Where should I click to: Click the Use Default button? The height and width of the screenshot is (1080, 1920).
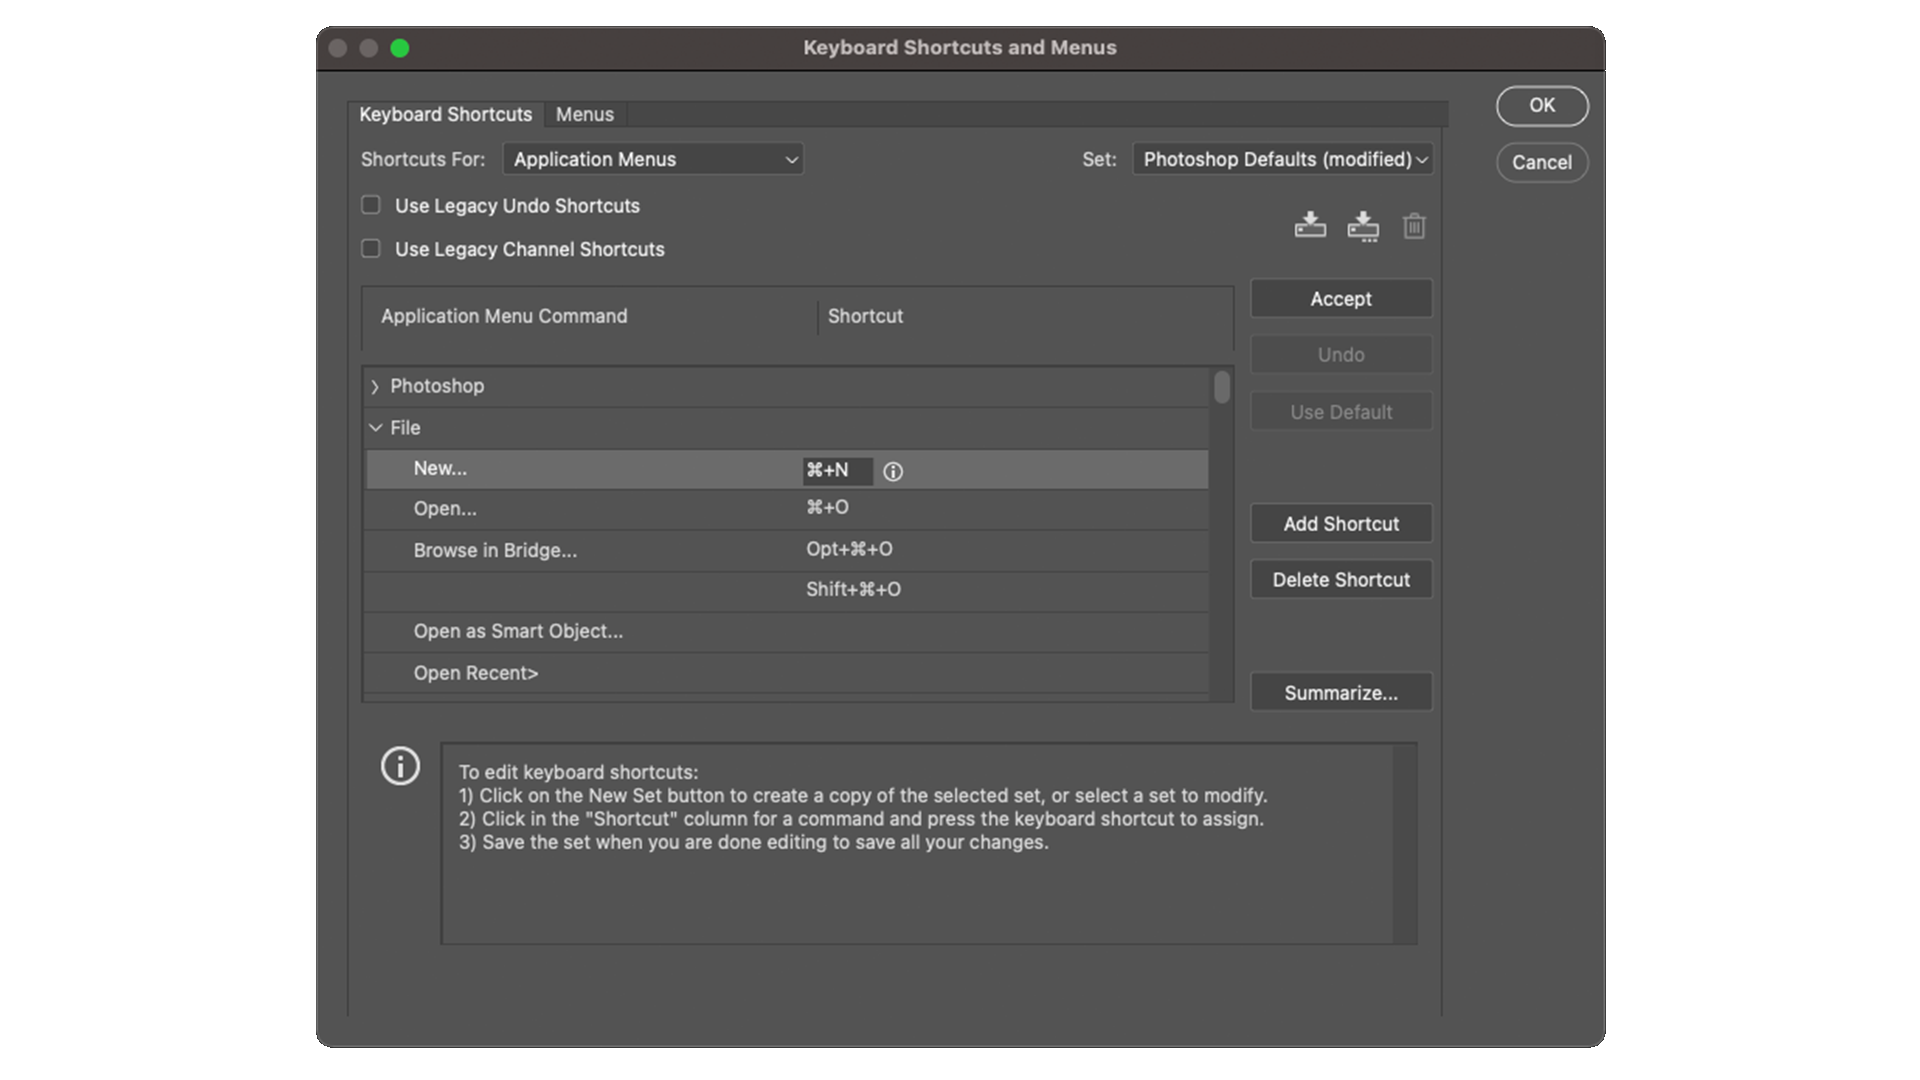click(x=1341, y=412)
